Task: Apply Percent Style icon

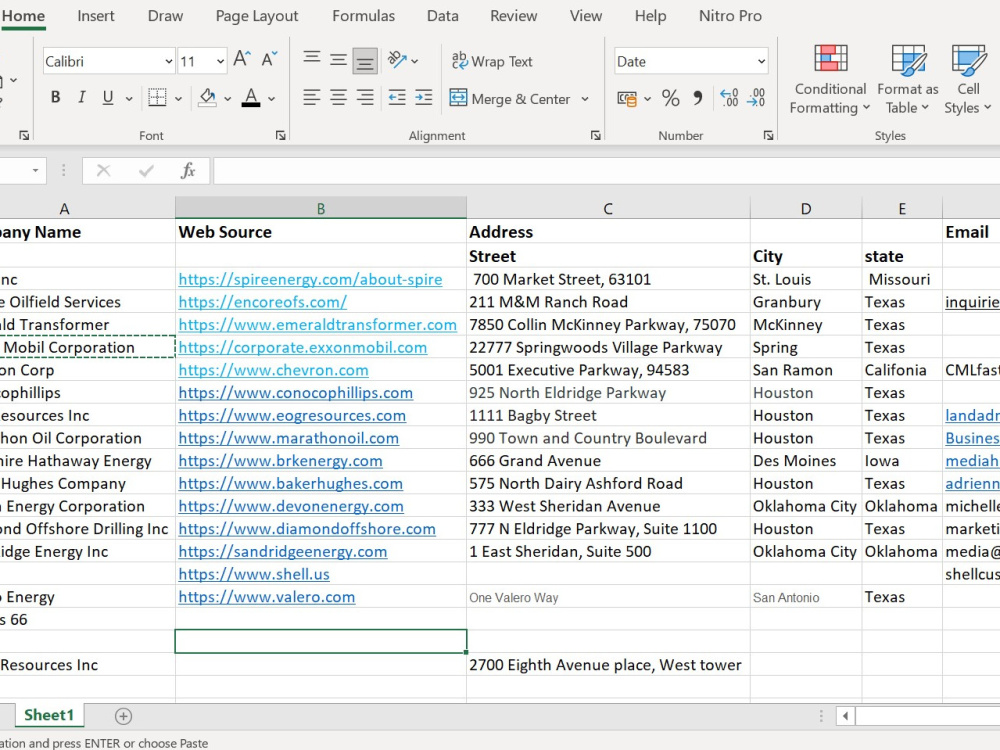Action: click(x=670, y=98)
